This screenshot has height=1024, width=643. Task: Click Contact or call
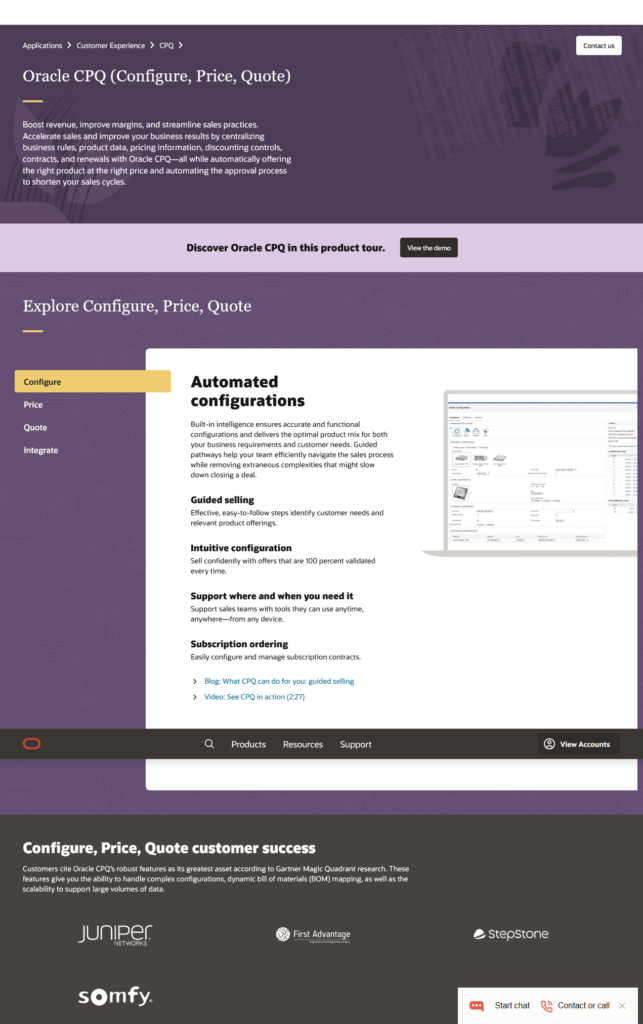(584, 1006)
